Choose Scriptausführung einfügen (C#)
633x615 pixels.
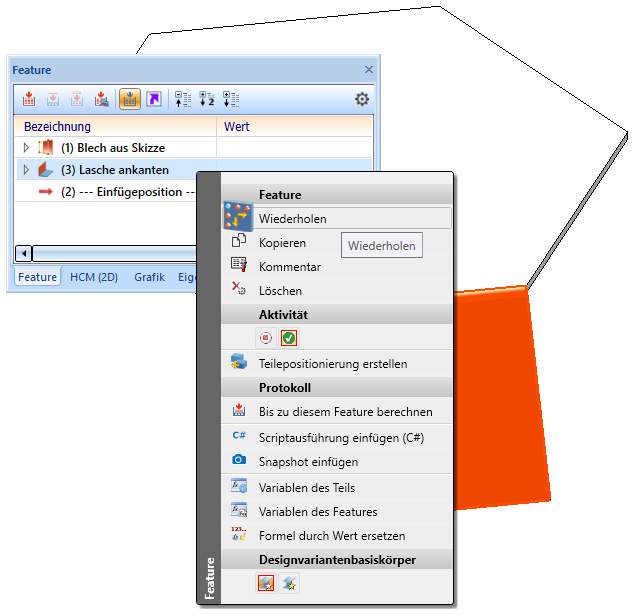[337, 438]
